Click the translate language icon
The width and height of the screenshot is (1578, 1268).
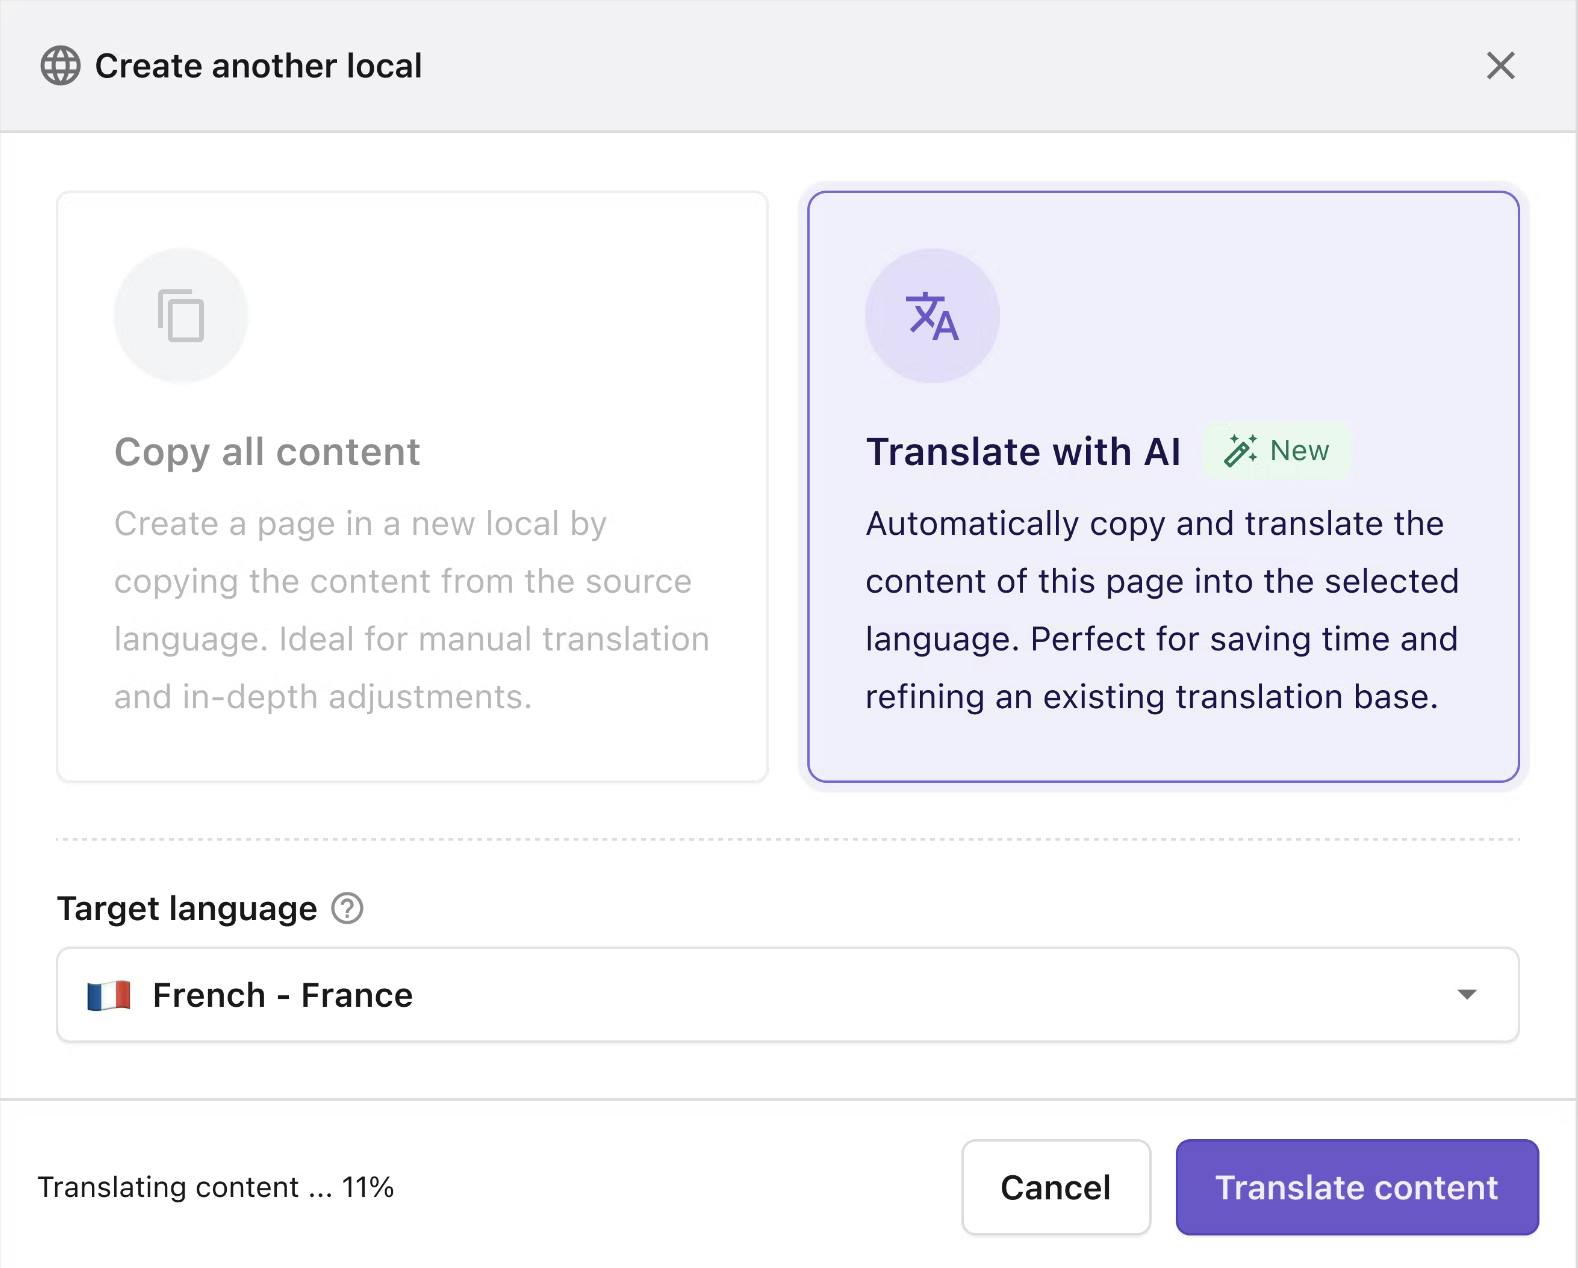tap(932, 316)
